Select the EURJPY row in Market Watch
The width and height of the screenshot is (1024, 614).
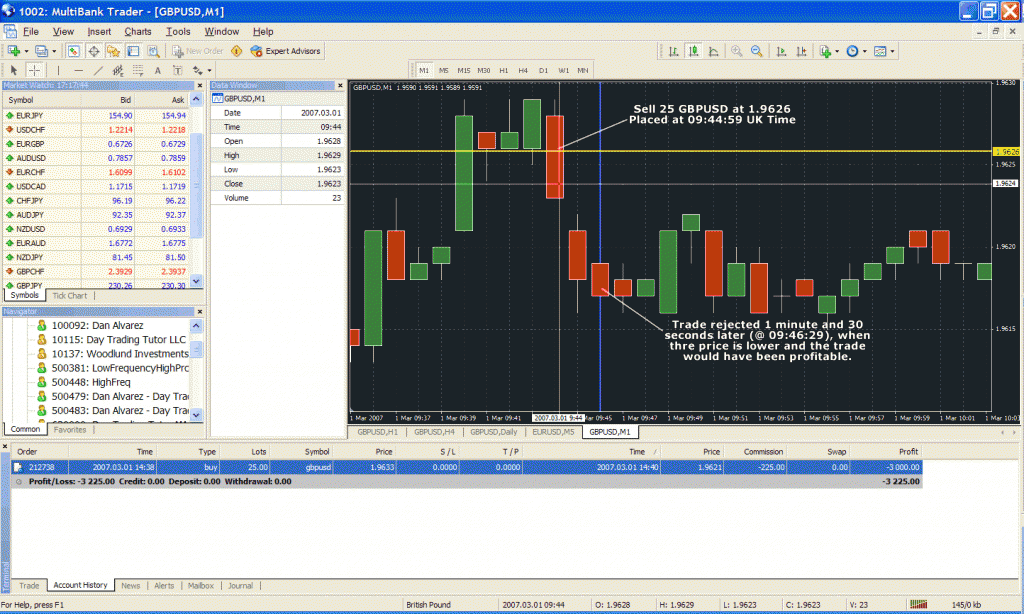tap(96, 116)
